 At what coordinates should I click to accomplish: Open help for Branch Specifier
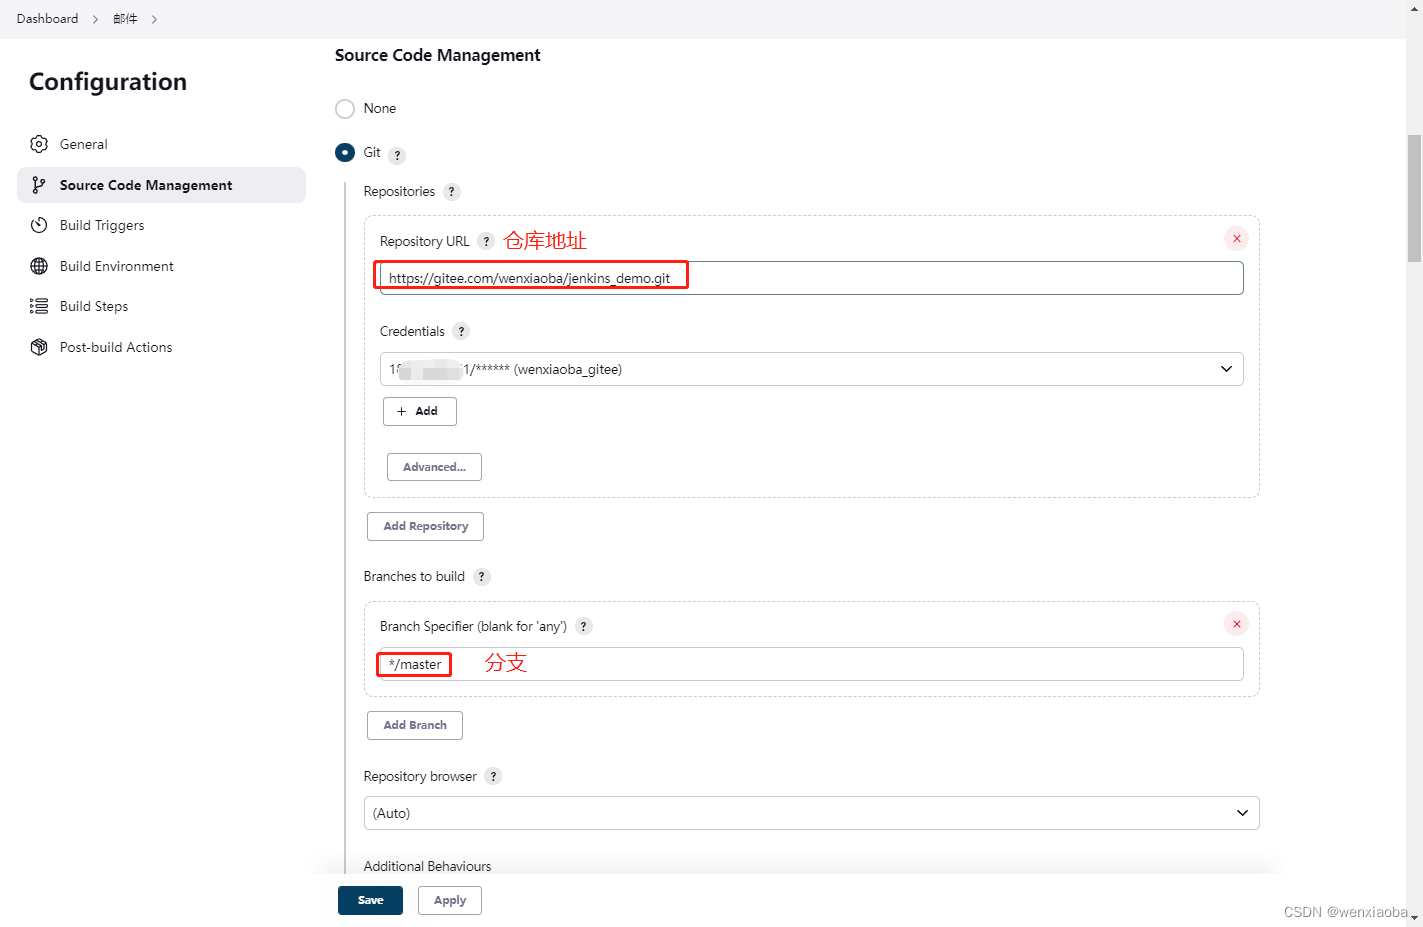pyautogui.click(x=584, y=626)
